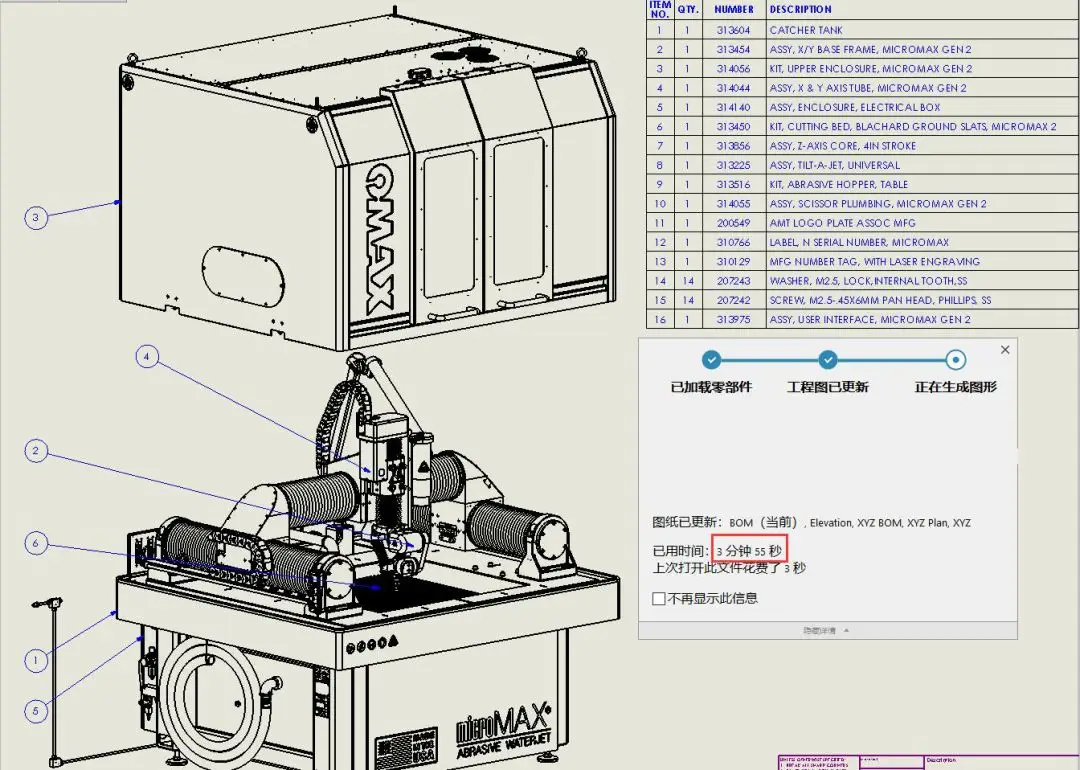Viewport: 1080px width, 770px height.
Task: Select balloon number 4 on the drawing
Action: click(x=147, y=357)
